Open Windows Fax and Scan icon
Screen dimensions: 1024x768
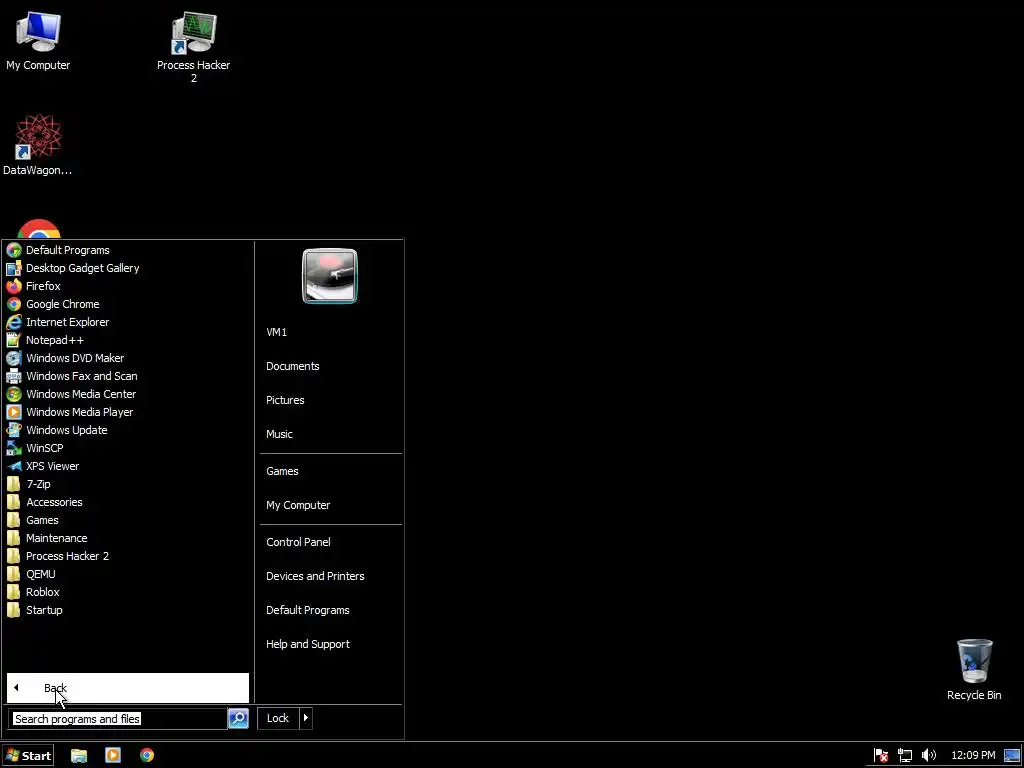pyautogui.click(x=14, y=376)
